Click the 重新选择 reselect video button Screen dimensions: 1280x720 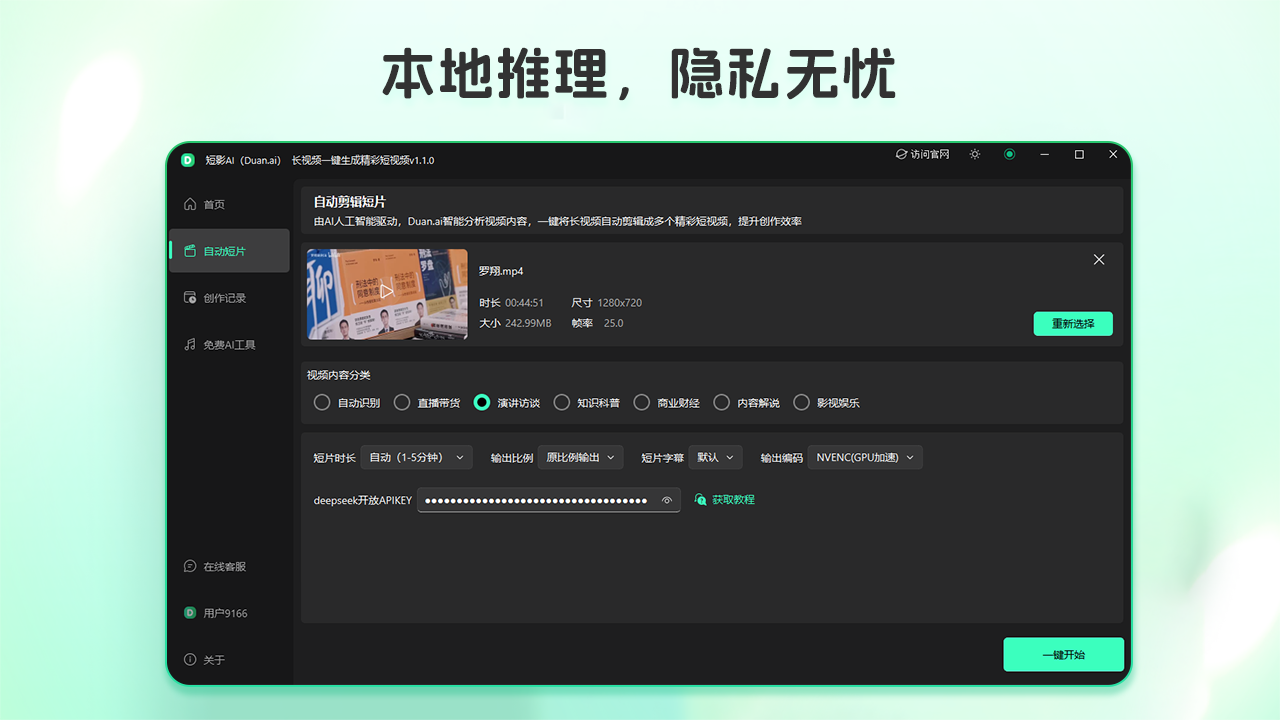[1073, 323]
